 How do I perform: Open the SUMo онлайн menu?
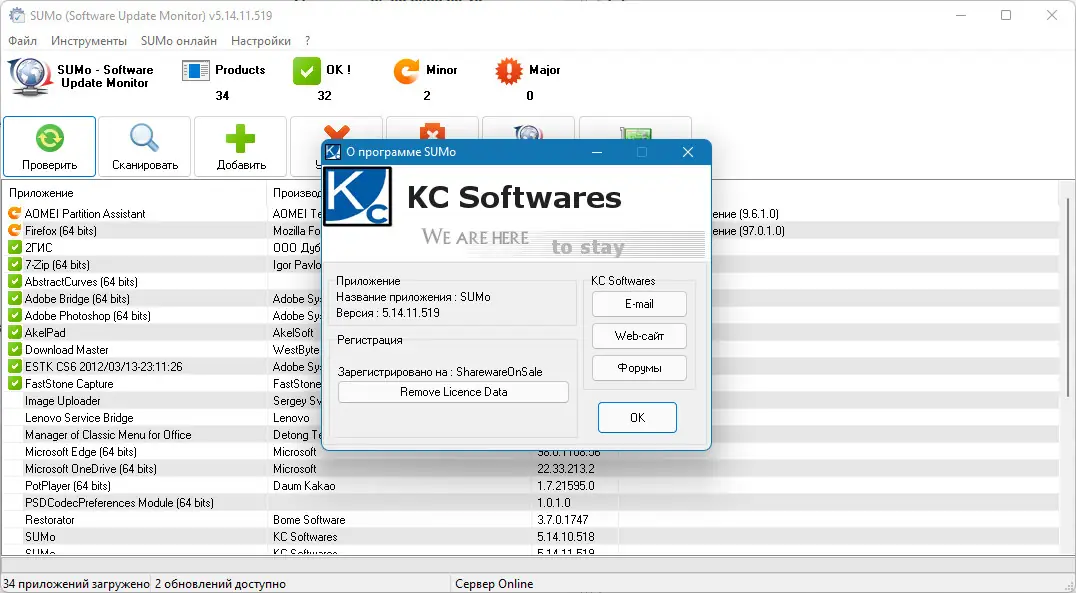pyautogui.click(x=178, y=41)
